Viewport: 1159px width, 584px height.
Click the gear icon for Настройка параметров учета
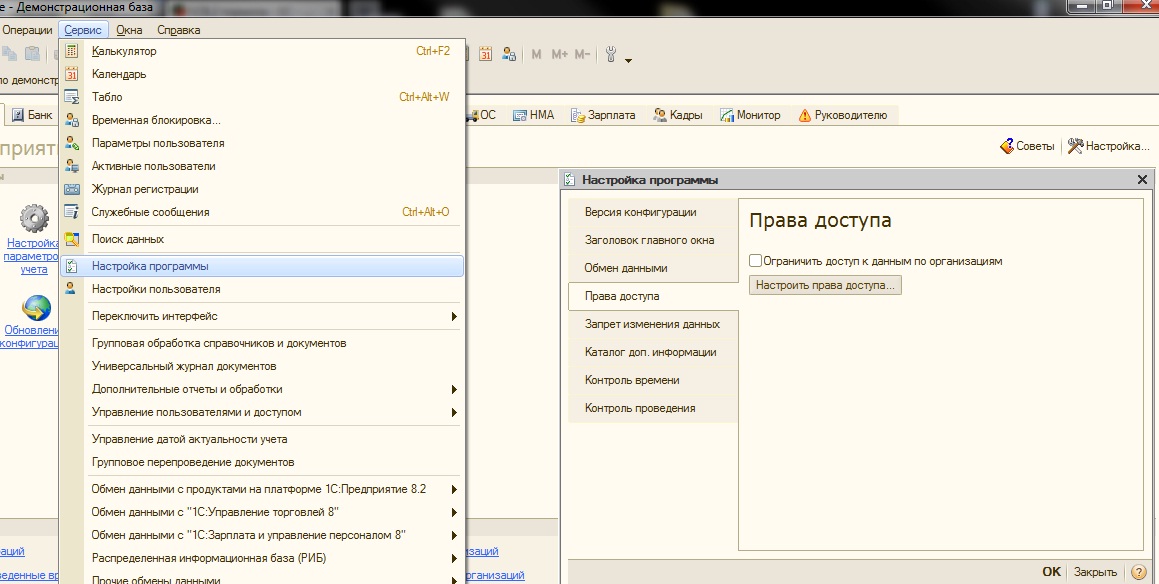point(34,218)
